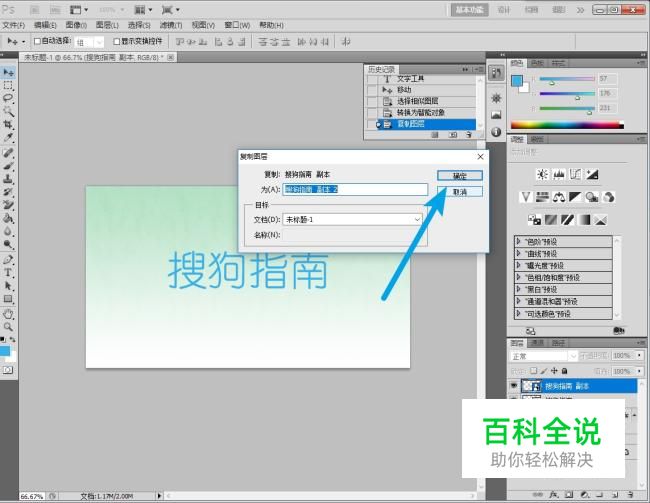Enable the 显示变换控件 checkbox
Image resolution: width=650 pixels, height=503 pixels.
click(117, 41)
